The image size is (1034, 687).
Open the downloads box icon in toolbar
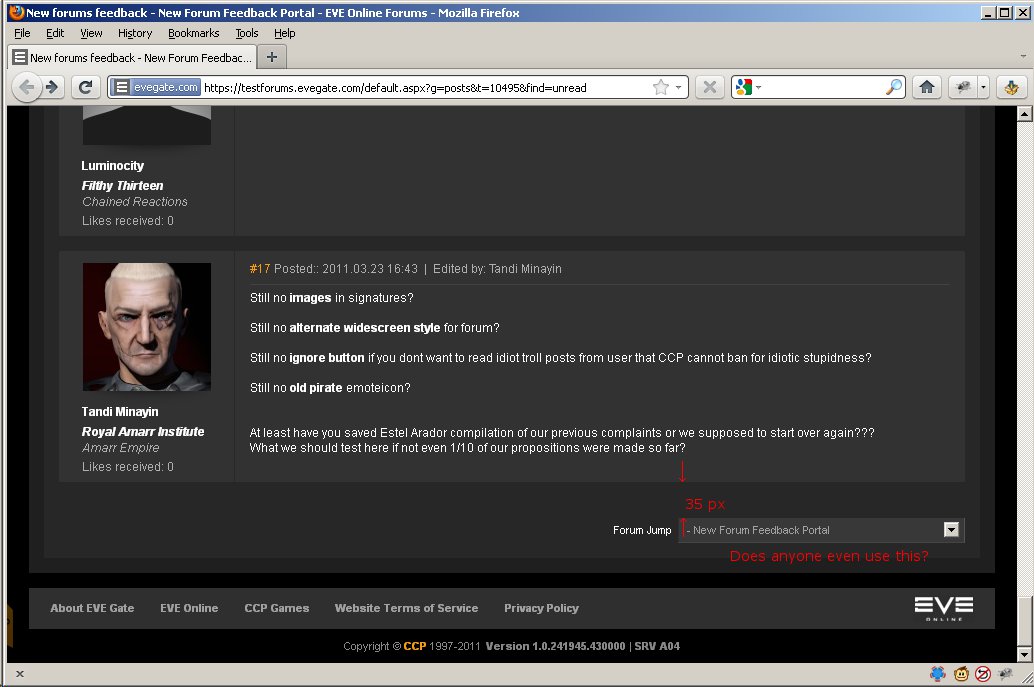coord(1011,87)
